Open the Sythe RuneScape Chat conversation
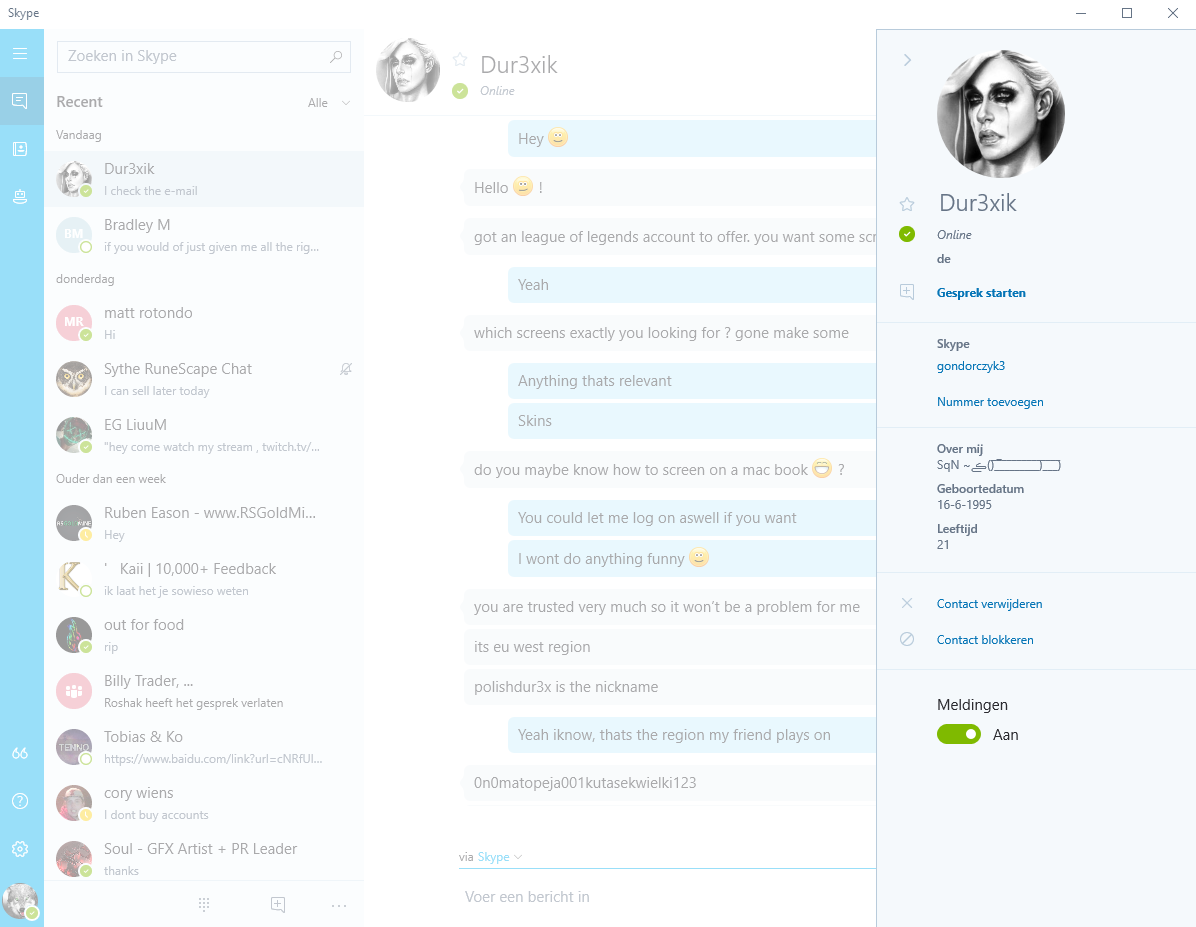 tap(204, 379)
